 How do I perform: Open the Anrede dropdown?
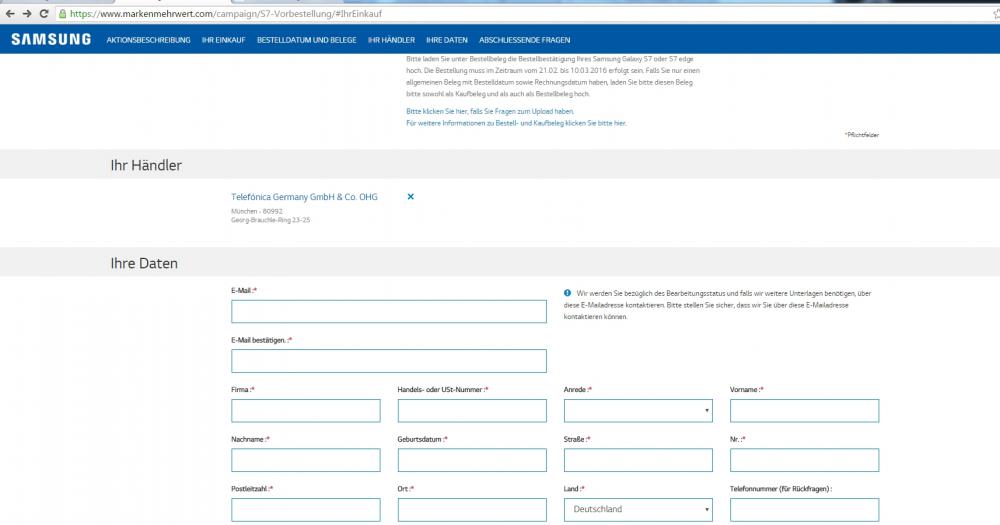tap(638, 410)
